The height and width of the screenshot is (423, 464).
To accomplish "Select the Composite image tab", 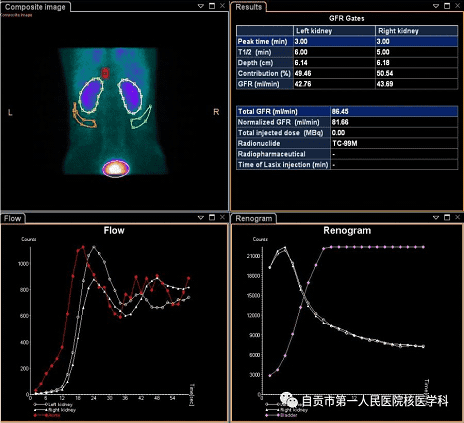I will (35, 7).
